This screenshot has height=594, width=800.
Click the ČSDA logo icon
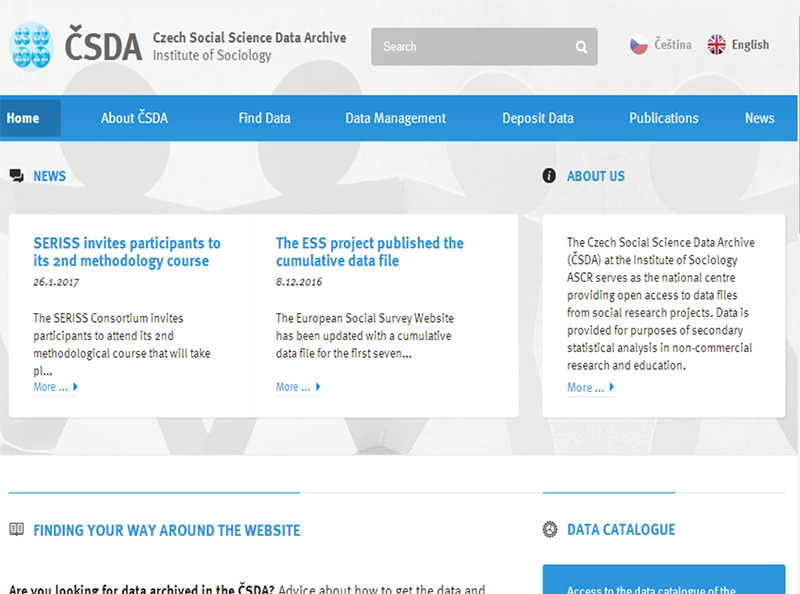pos(31,45)
